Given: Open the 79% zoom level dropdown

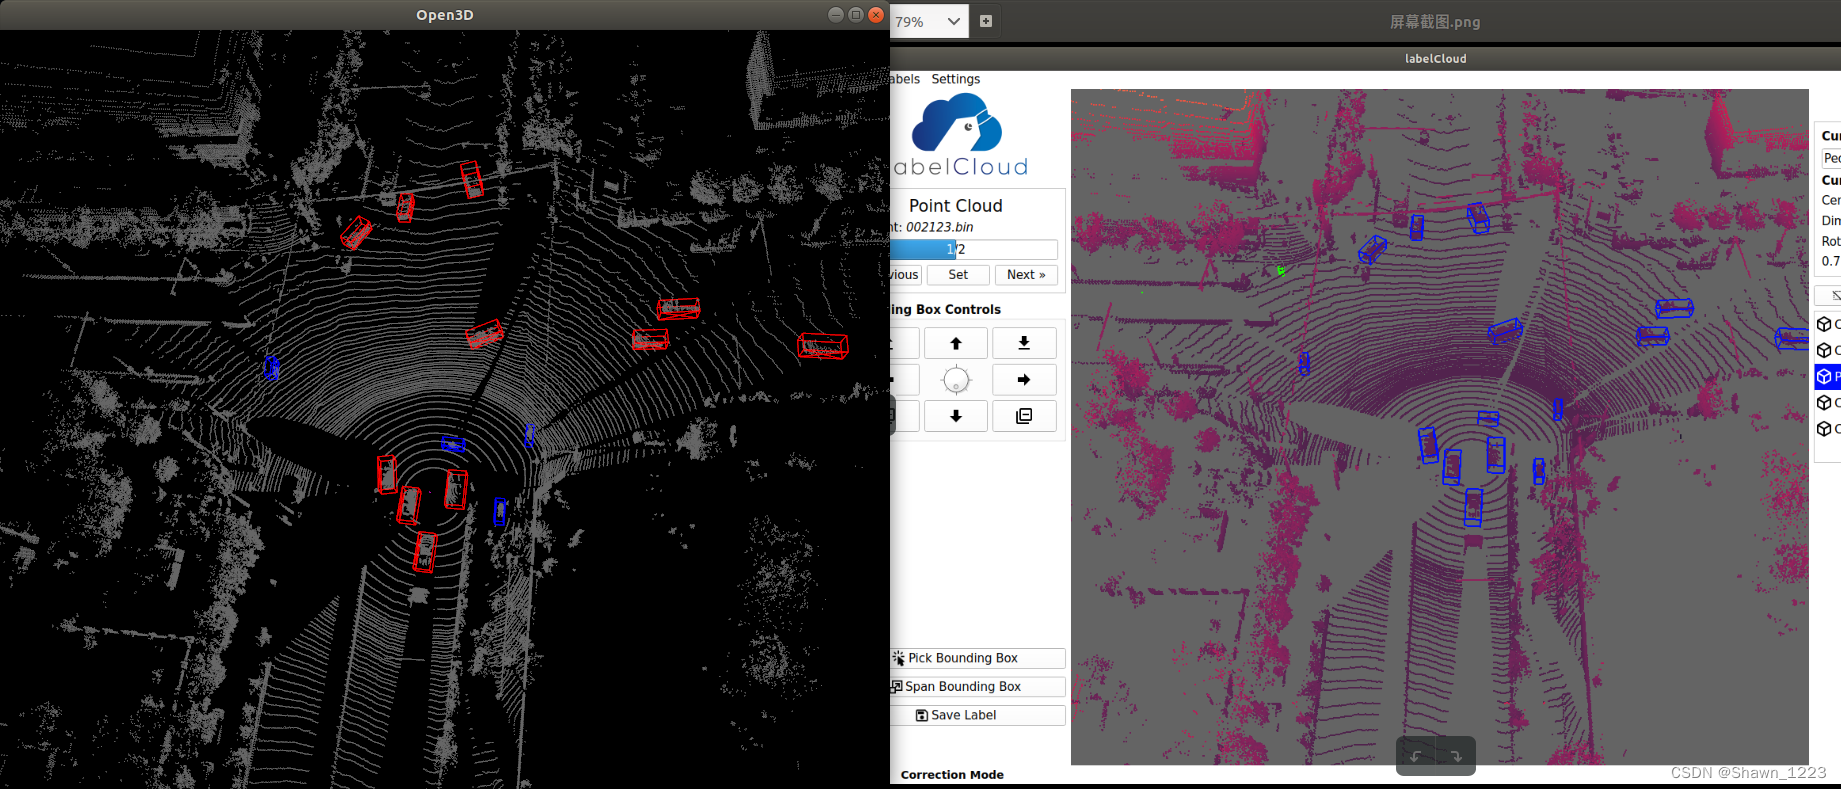Looking at the screenshot, I should coord(928,21).
